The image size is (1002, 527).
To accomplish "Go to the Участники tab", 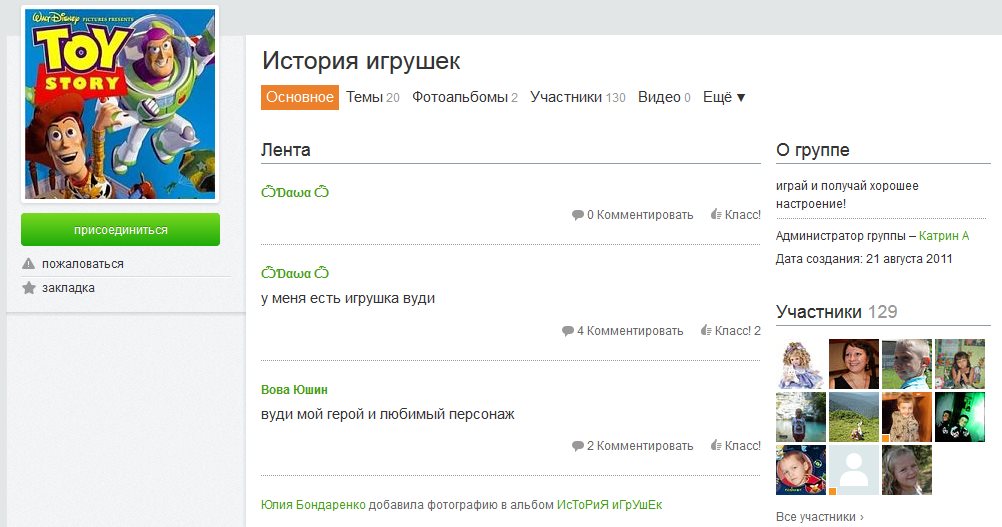I will tap(578, 97).
